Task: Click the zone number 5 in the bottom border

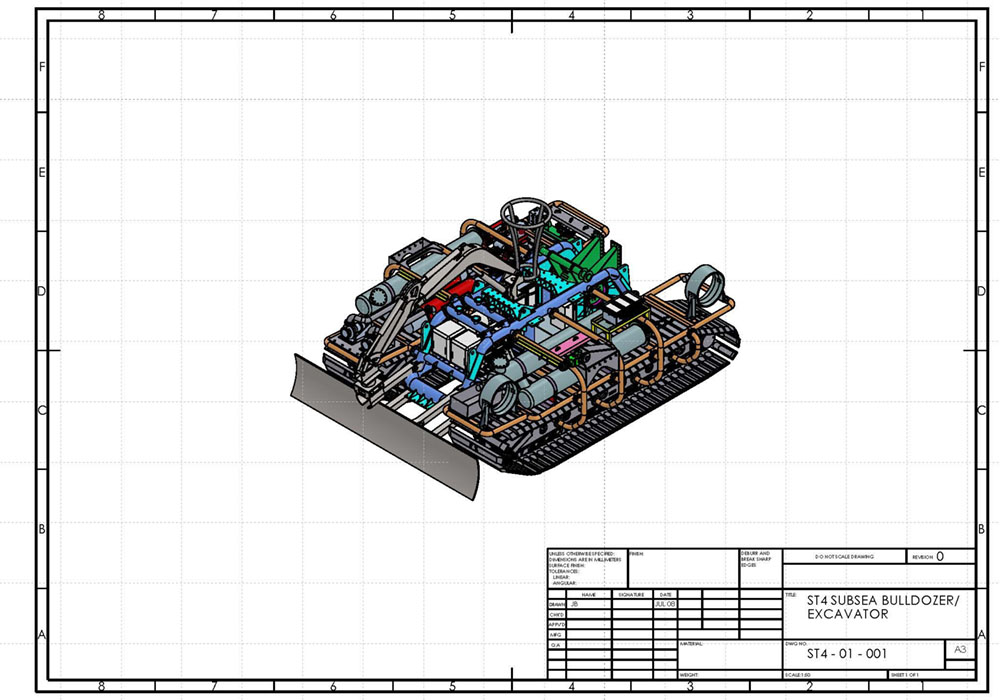Action: 452,687
